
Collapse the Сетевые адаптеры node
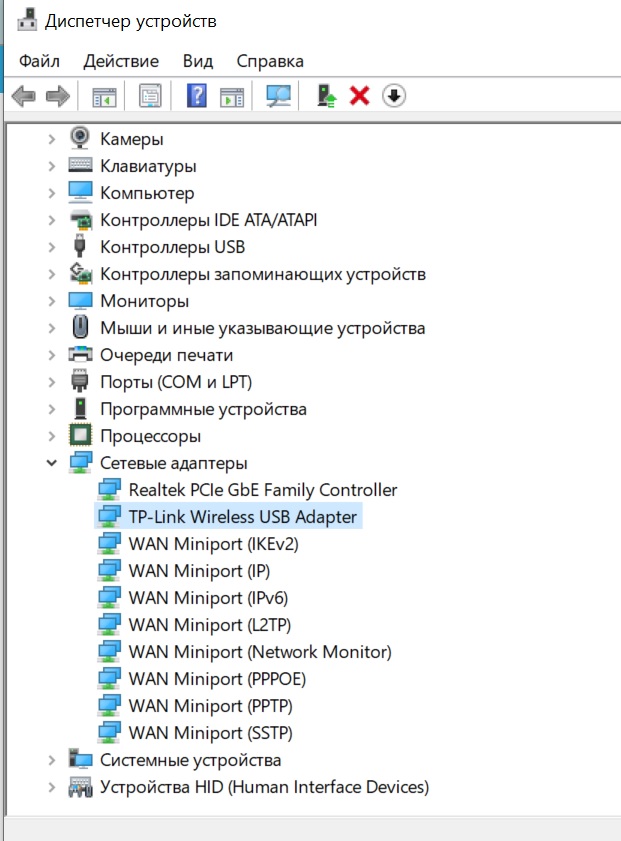coord(51,463)
